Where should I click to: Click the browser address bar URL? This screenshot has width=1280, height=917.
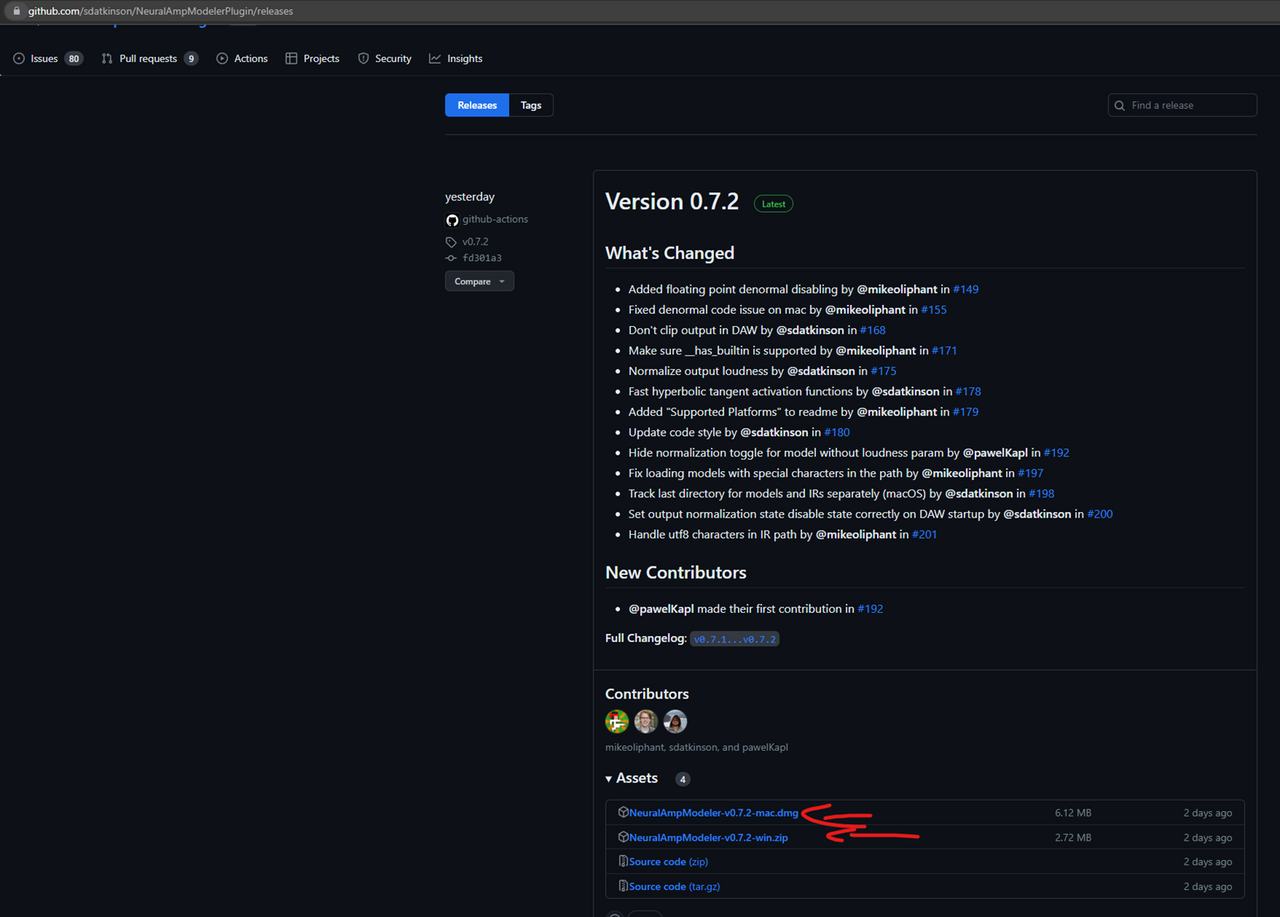(x=160, y=11)
